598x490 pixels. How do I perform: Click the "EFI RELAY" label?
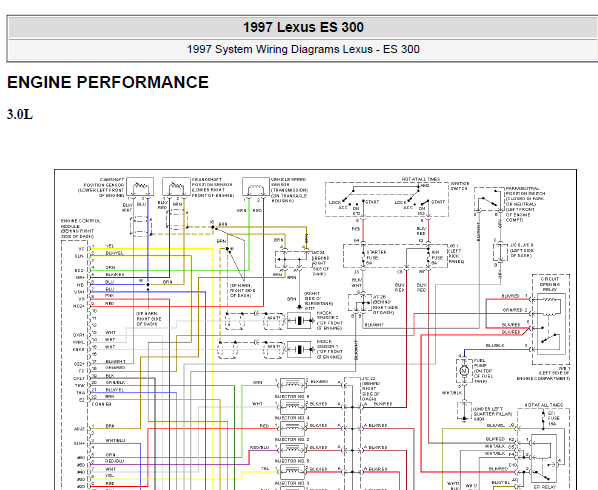(544, 487)
